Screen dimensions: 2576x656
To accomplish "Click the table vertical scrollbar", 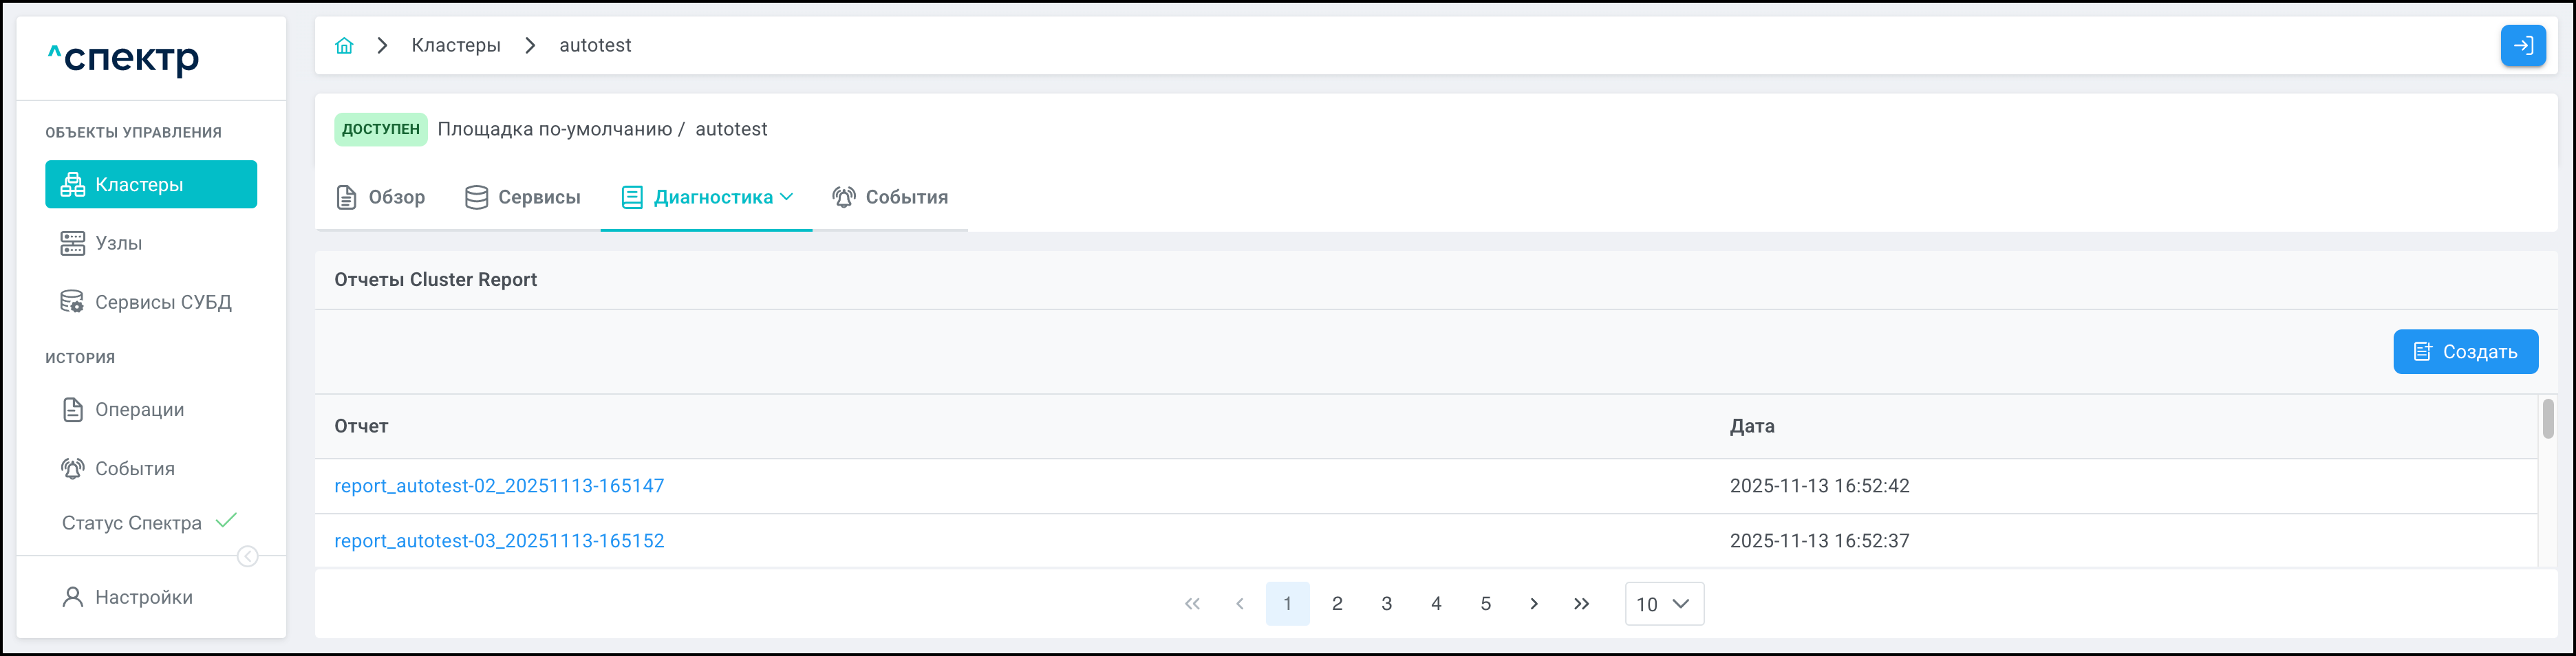I will point(2547,419).
